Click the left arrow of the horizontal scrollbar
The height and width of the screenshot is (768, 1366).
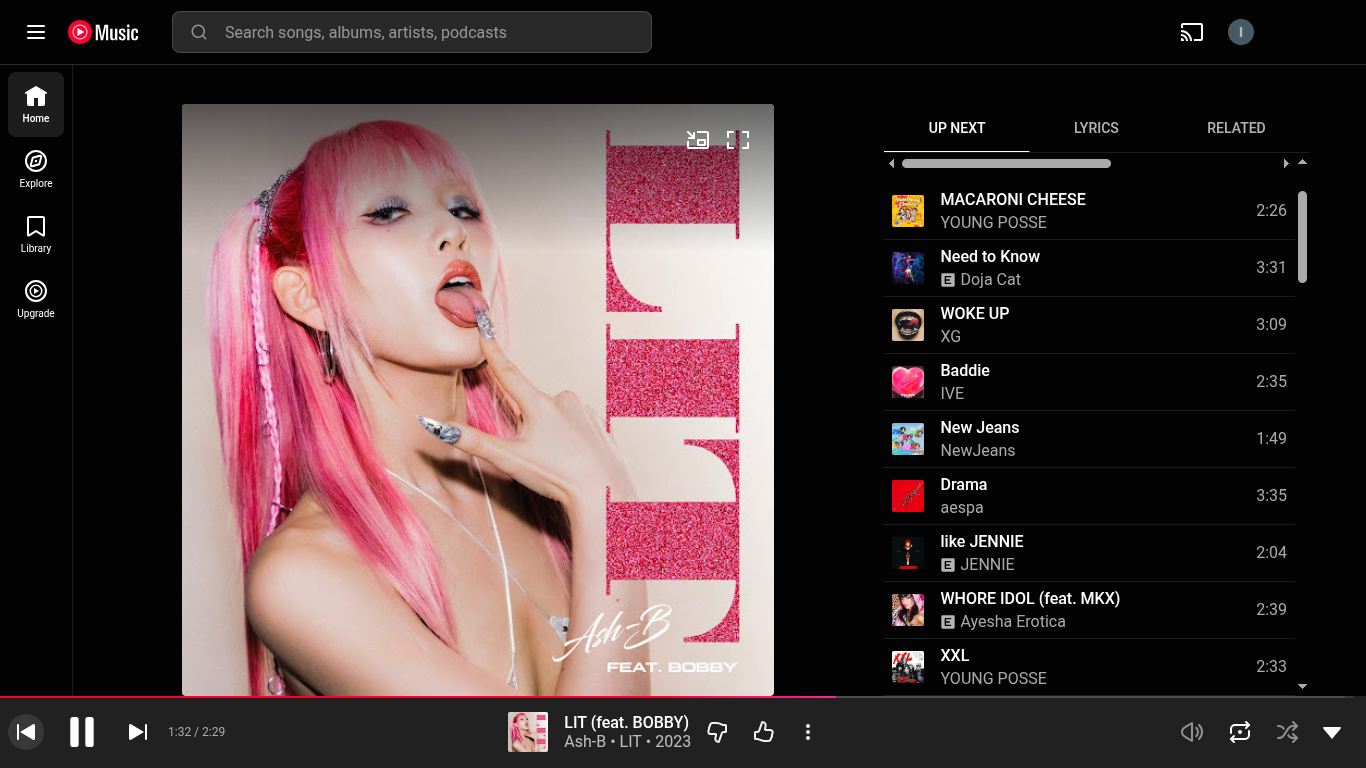point(891,163)
